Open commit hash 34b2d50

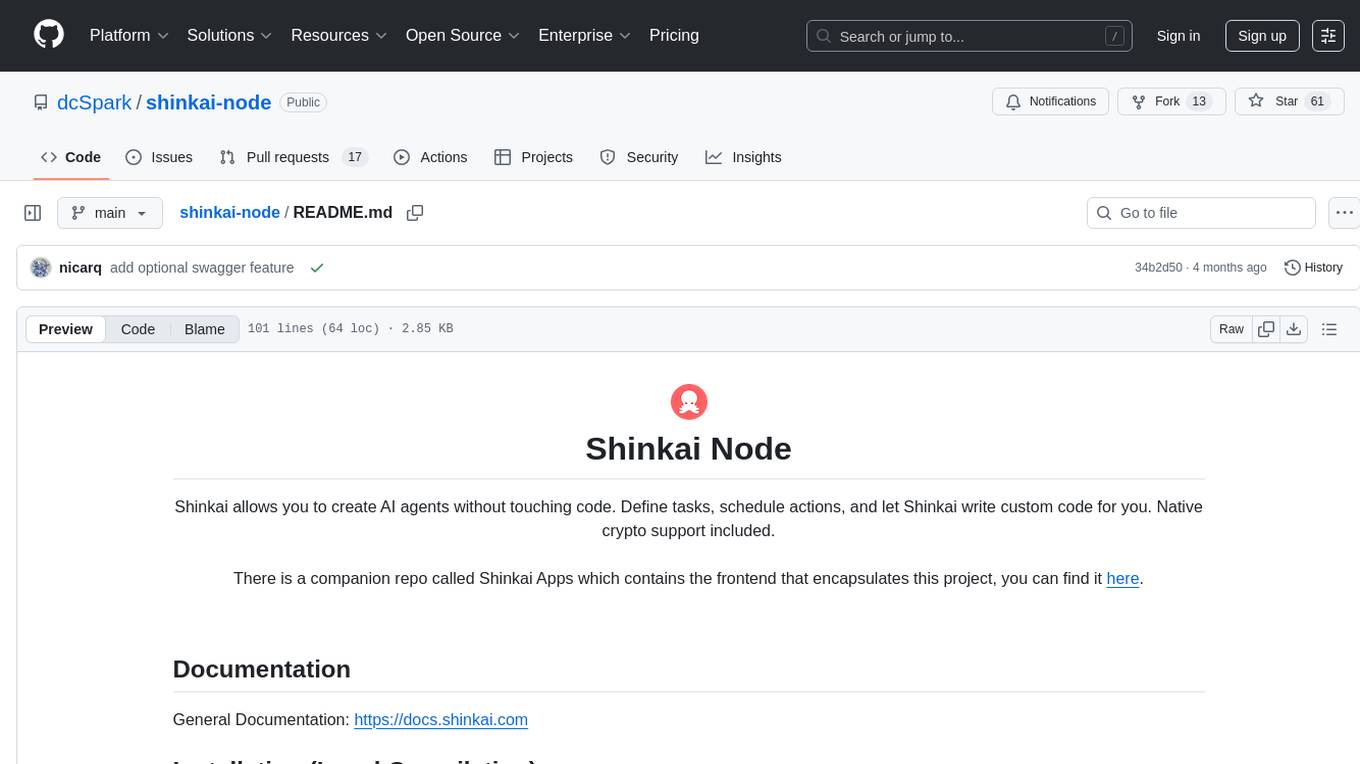1158,268
